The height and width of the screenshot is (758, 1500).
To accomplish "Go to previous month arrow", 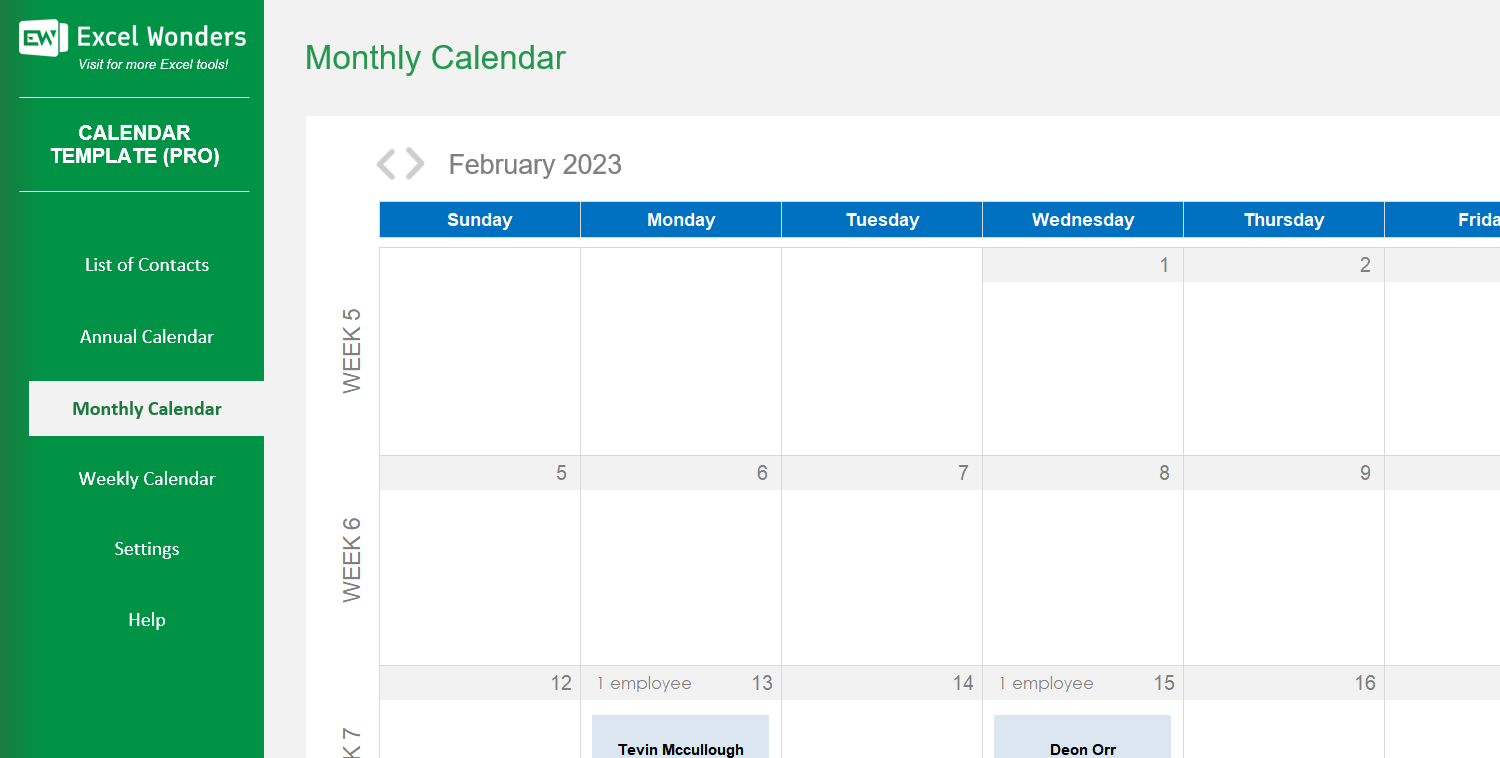I will pos(386,164).
